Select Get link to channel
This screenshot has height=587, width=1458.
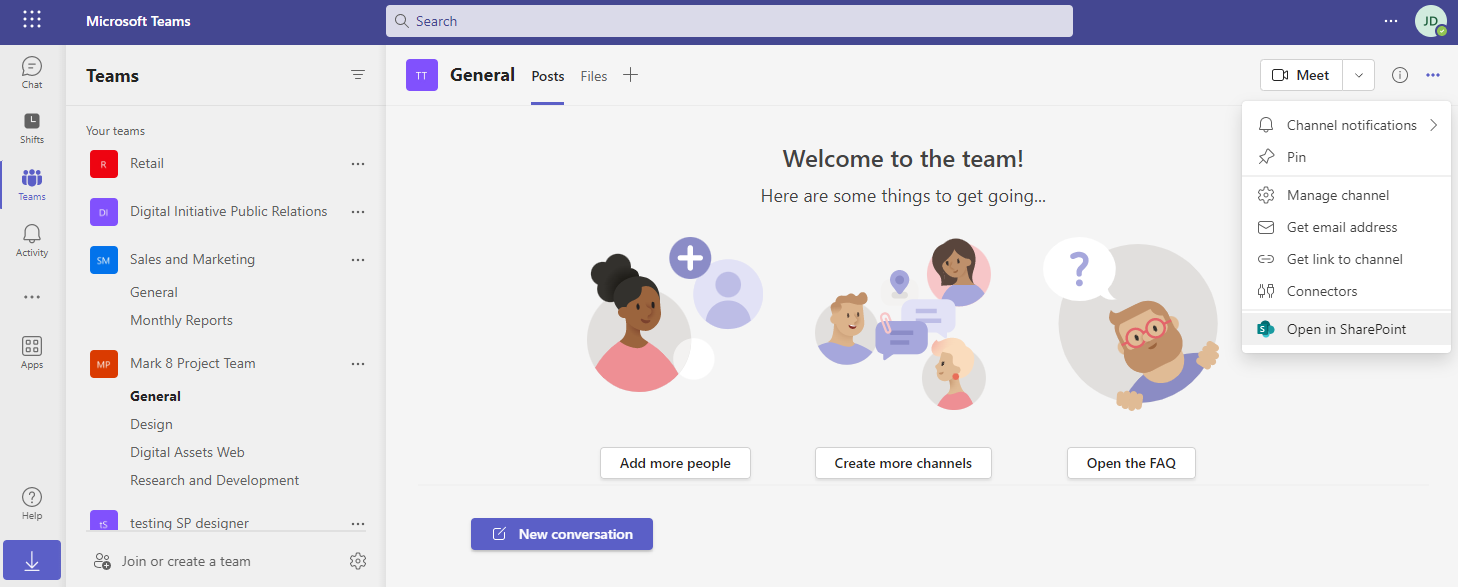coord(1346,259)
